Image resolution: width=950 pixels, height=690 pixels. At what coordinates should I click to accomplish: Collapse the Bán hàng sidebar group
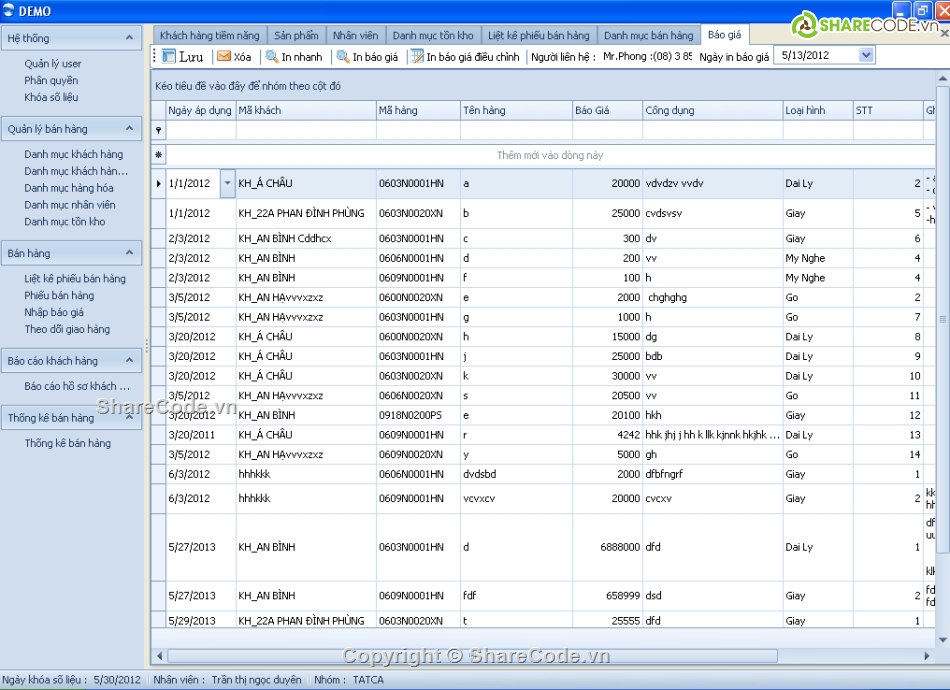click(x=129, y=253)
